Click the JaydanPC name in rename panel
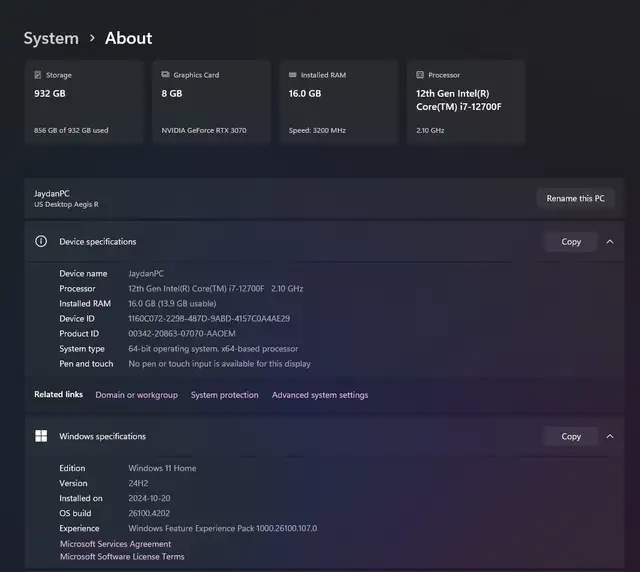640x572 pixels. 51,194
